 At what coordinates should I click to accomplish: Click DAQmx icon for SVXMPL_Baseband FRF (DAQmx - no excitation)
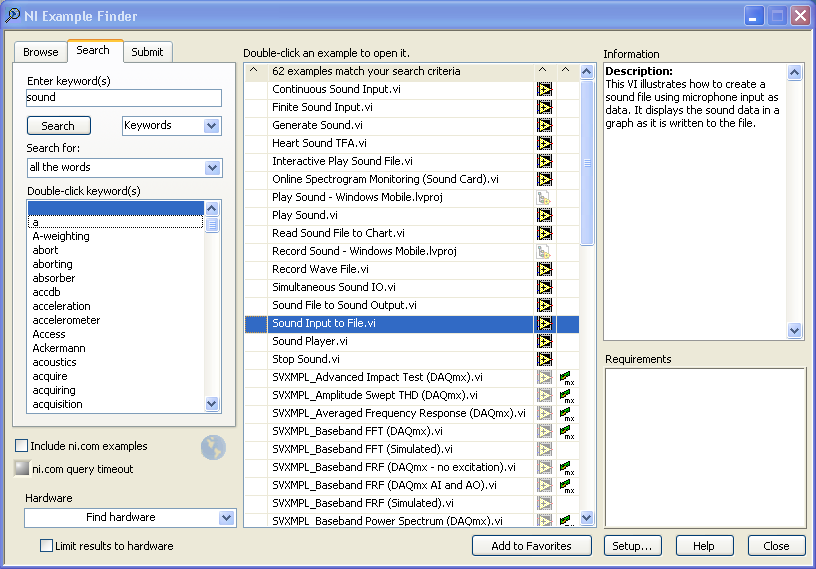coord(567,467)
